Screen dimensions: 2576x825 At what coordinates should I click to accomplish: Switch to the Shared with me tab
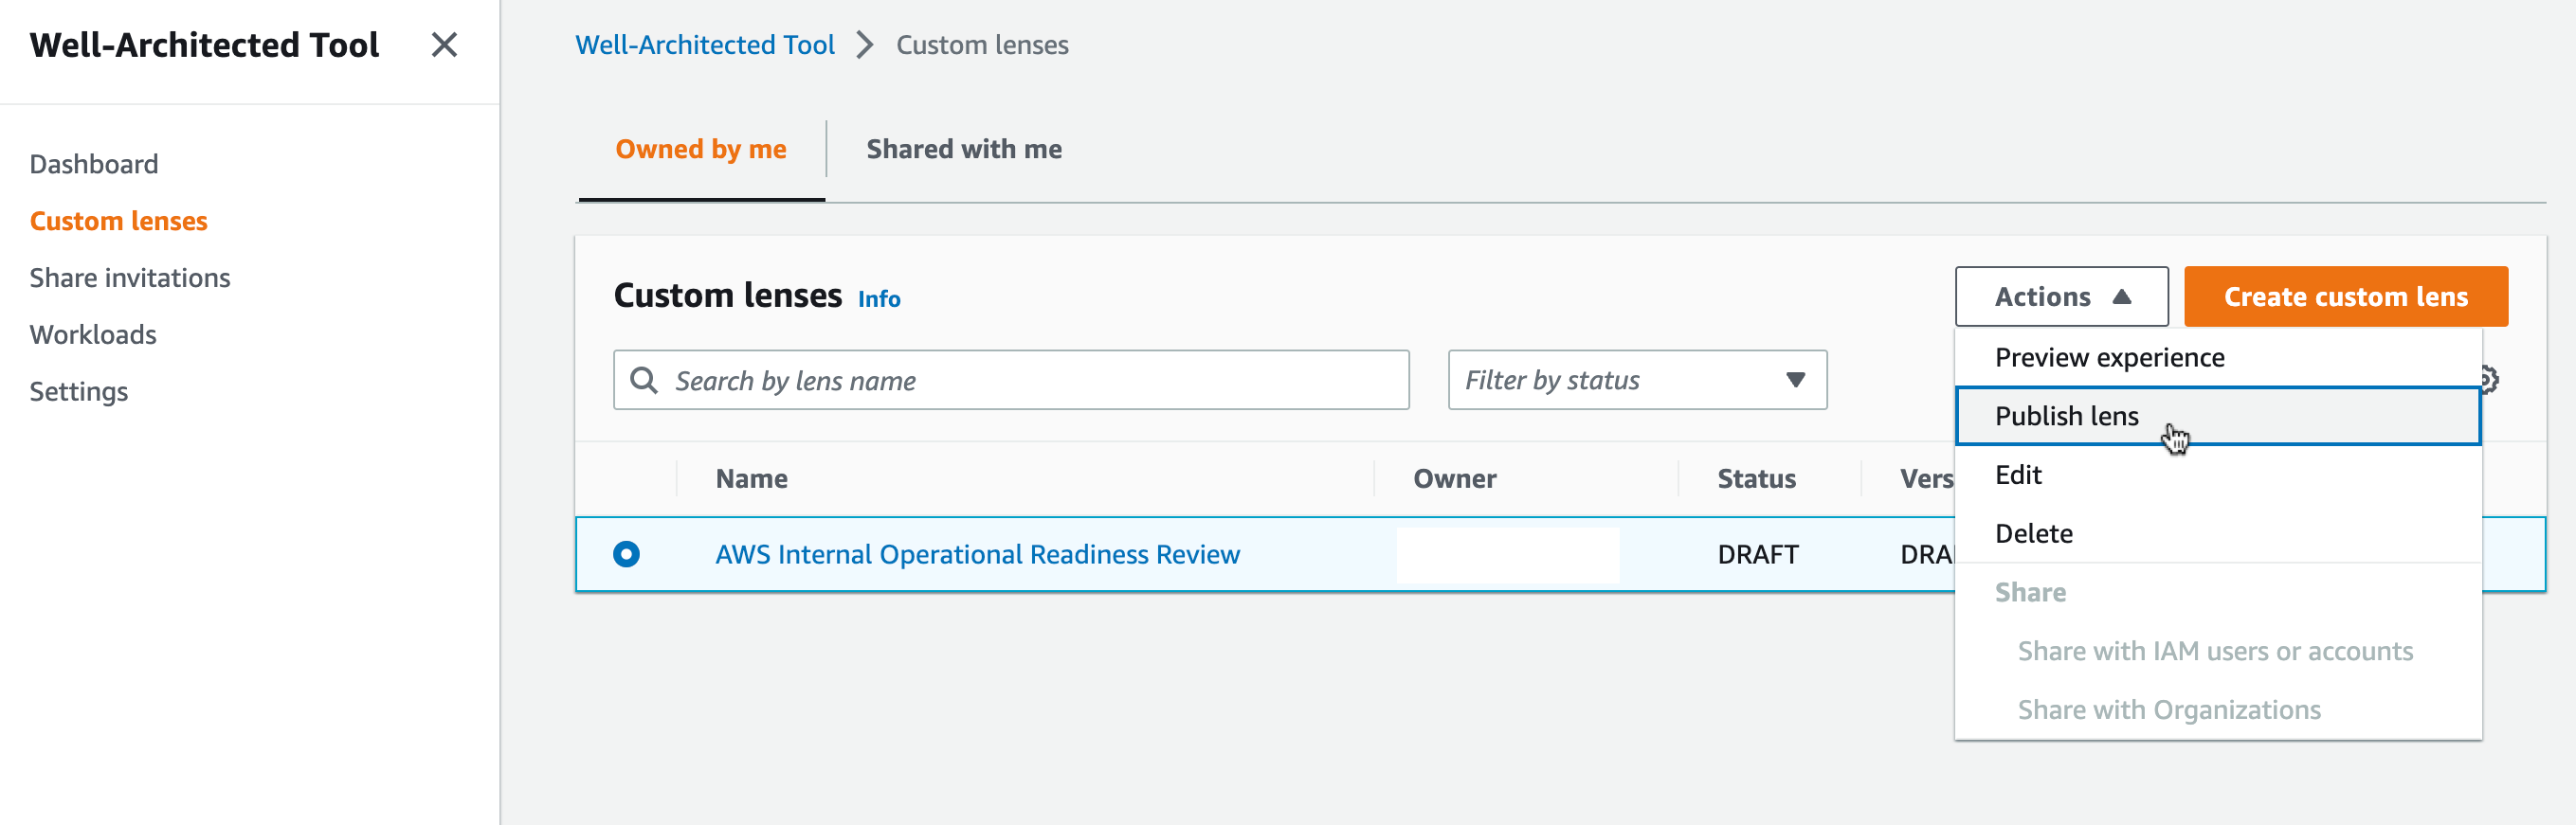click(x=963, y=149)
